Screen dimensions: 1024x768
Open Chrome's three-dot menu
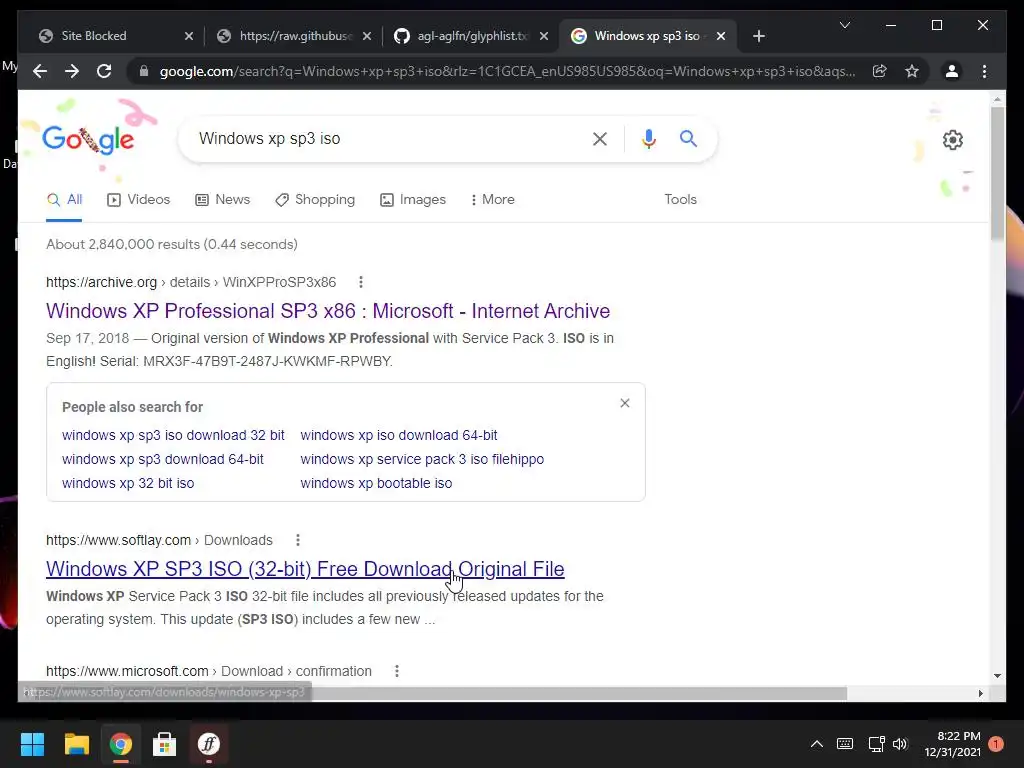(984, 71)
